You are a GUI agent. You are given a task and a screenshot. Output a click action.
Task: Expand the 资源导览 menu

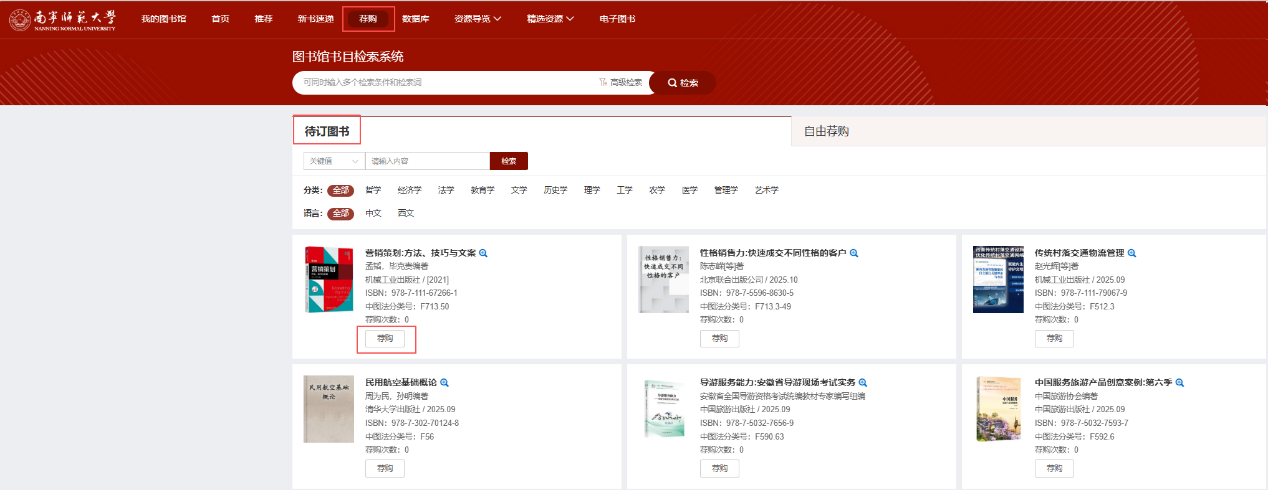(x=478, y=19)
